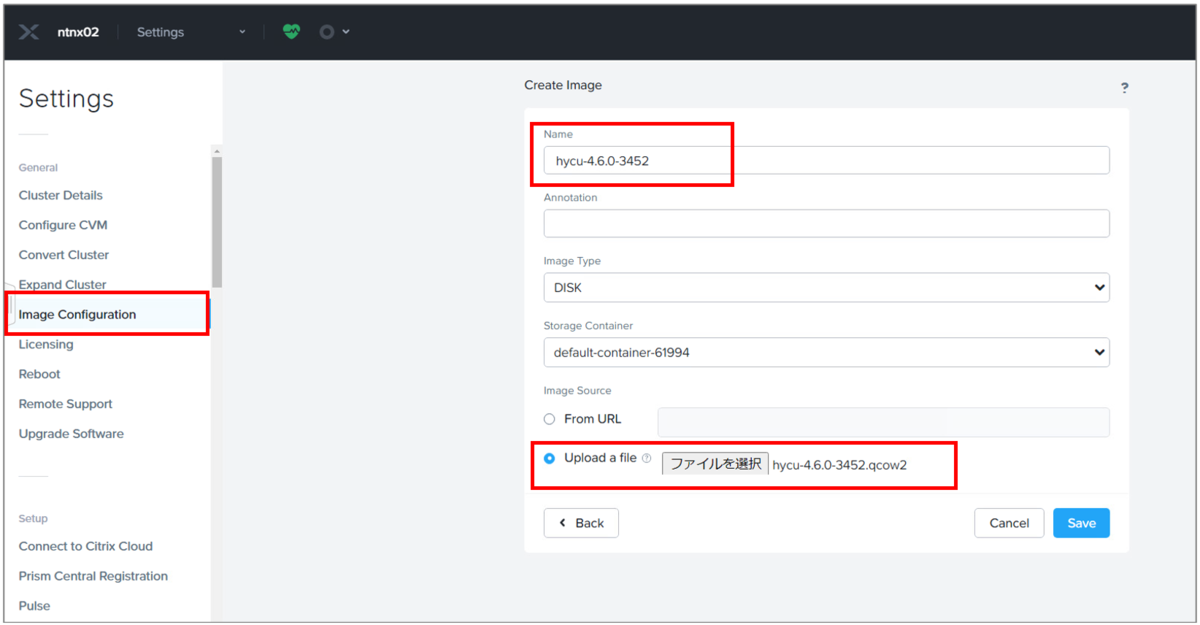Open Licensing settings
The width and height of the screenshot is (1200, 625).
46,344
